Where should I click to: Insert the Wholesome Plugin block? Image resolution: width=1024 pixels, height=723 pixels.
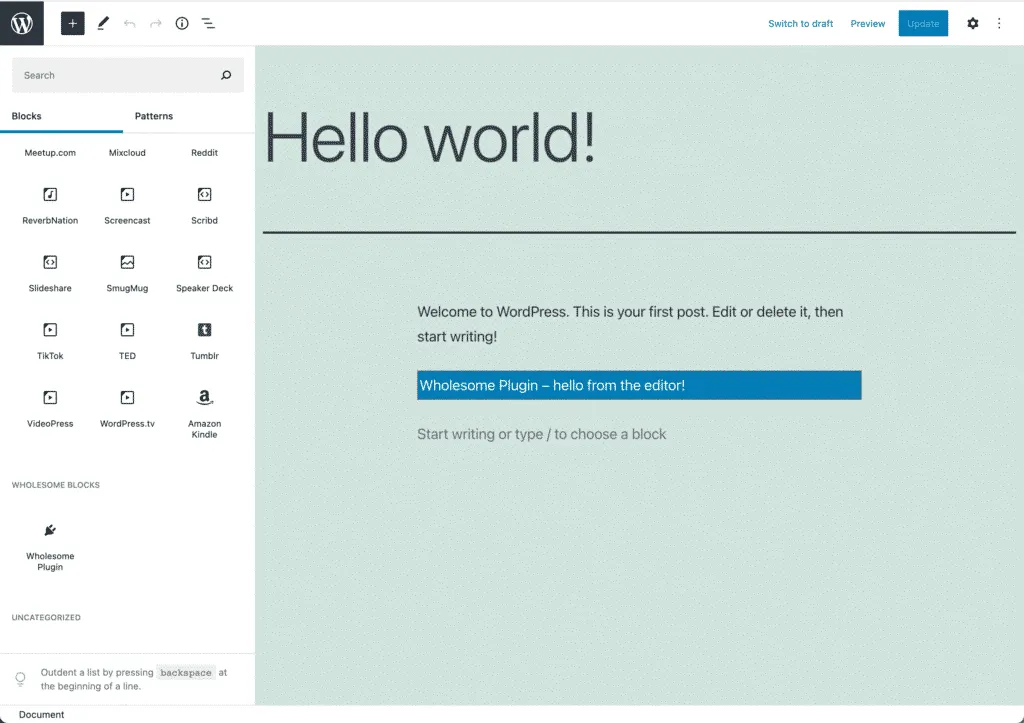[50, 547]
